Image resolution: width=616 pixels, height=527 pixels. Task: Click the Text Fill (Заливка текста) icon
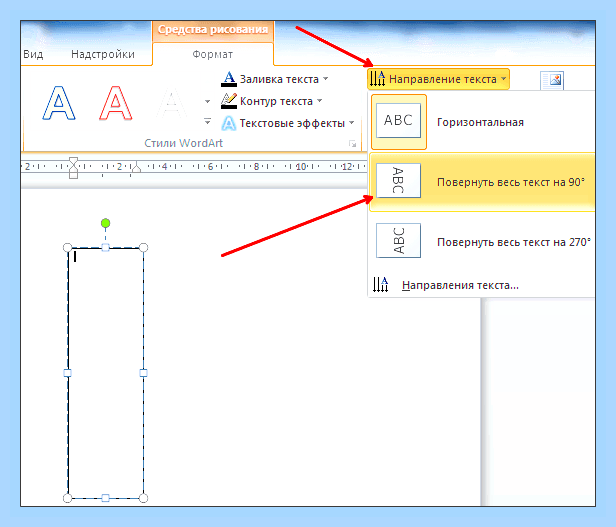point(229,79)
